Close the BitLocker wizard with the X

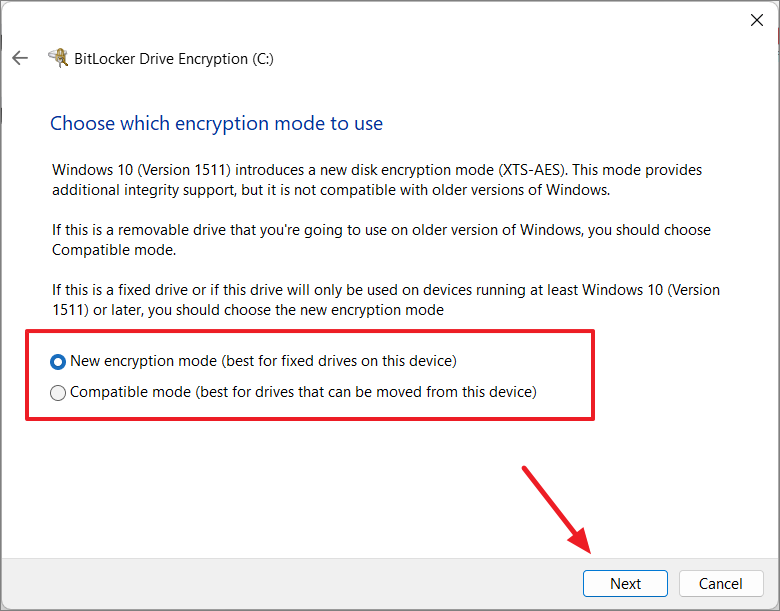pos(757,20)
